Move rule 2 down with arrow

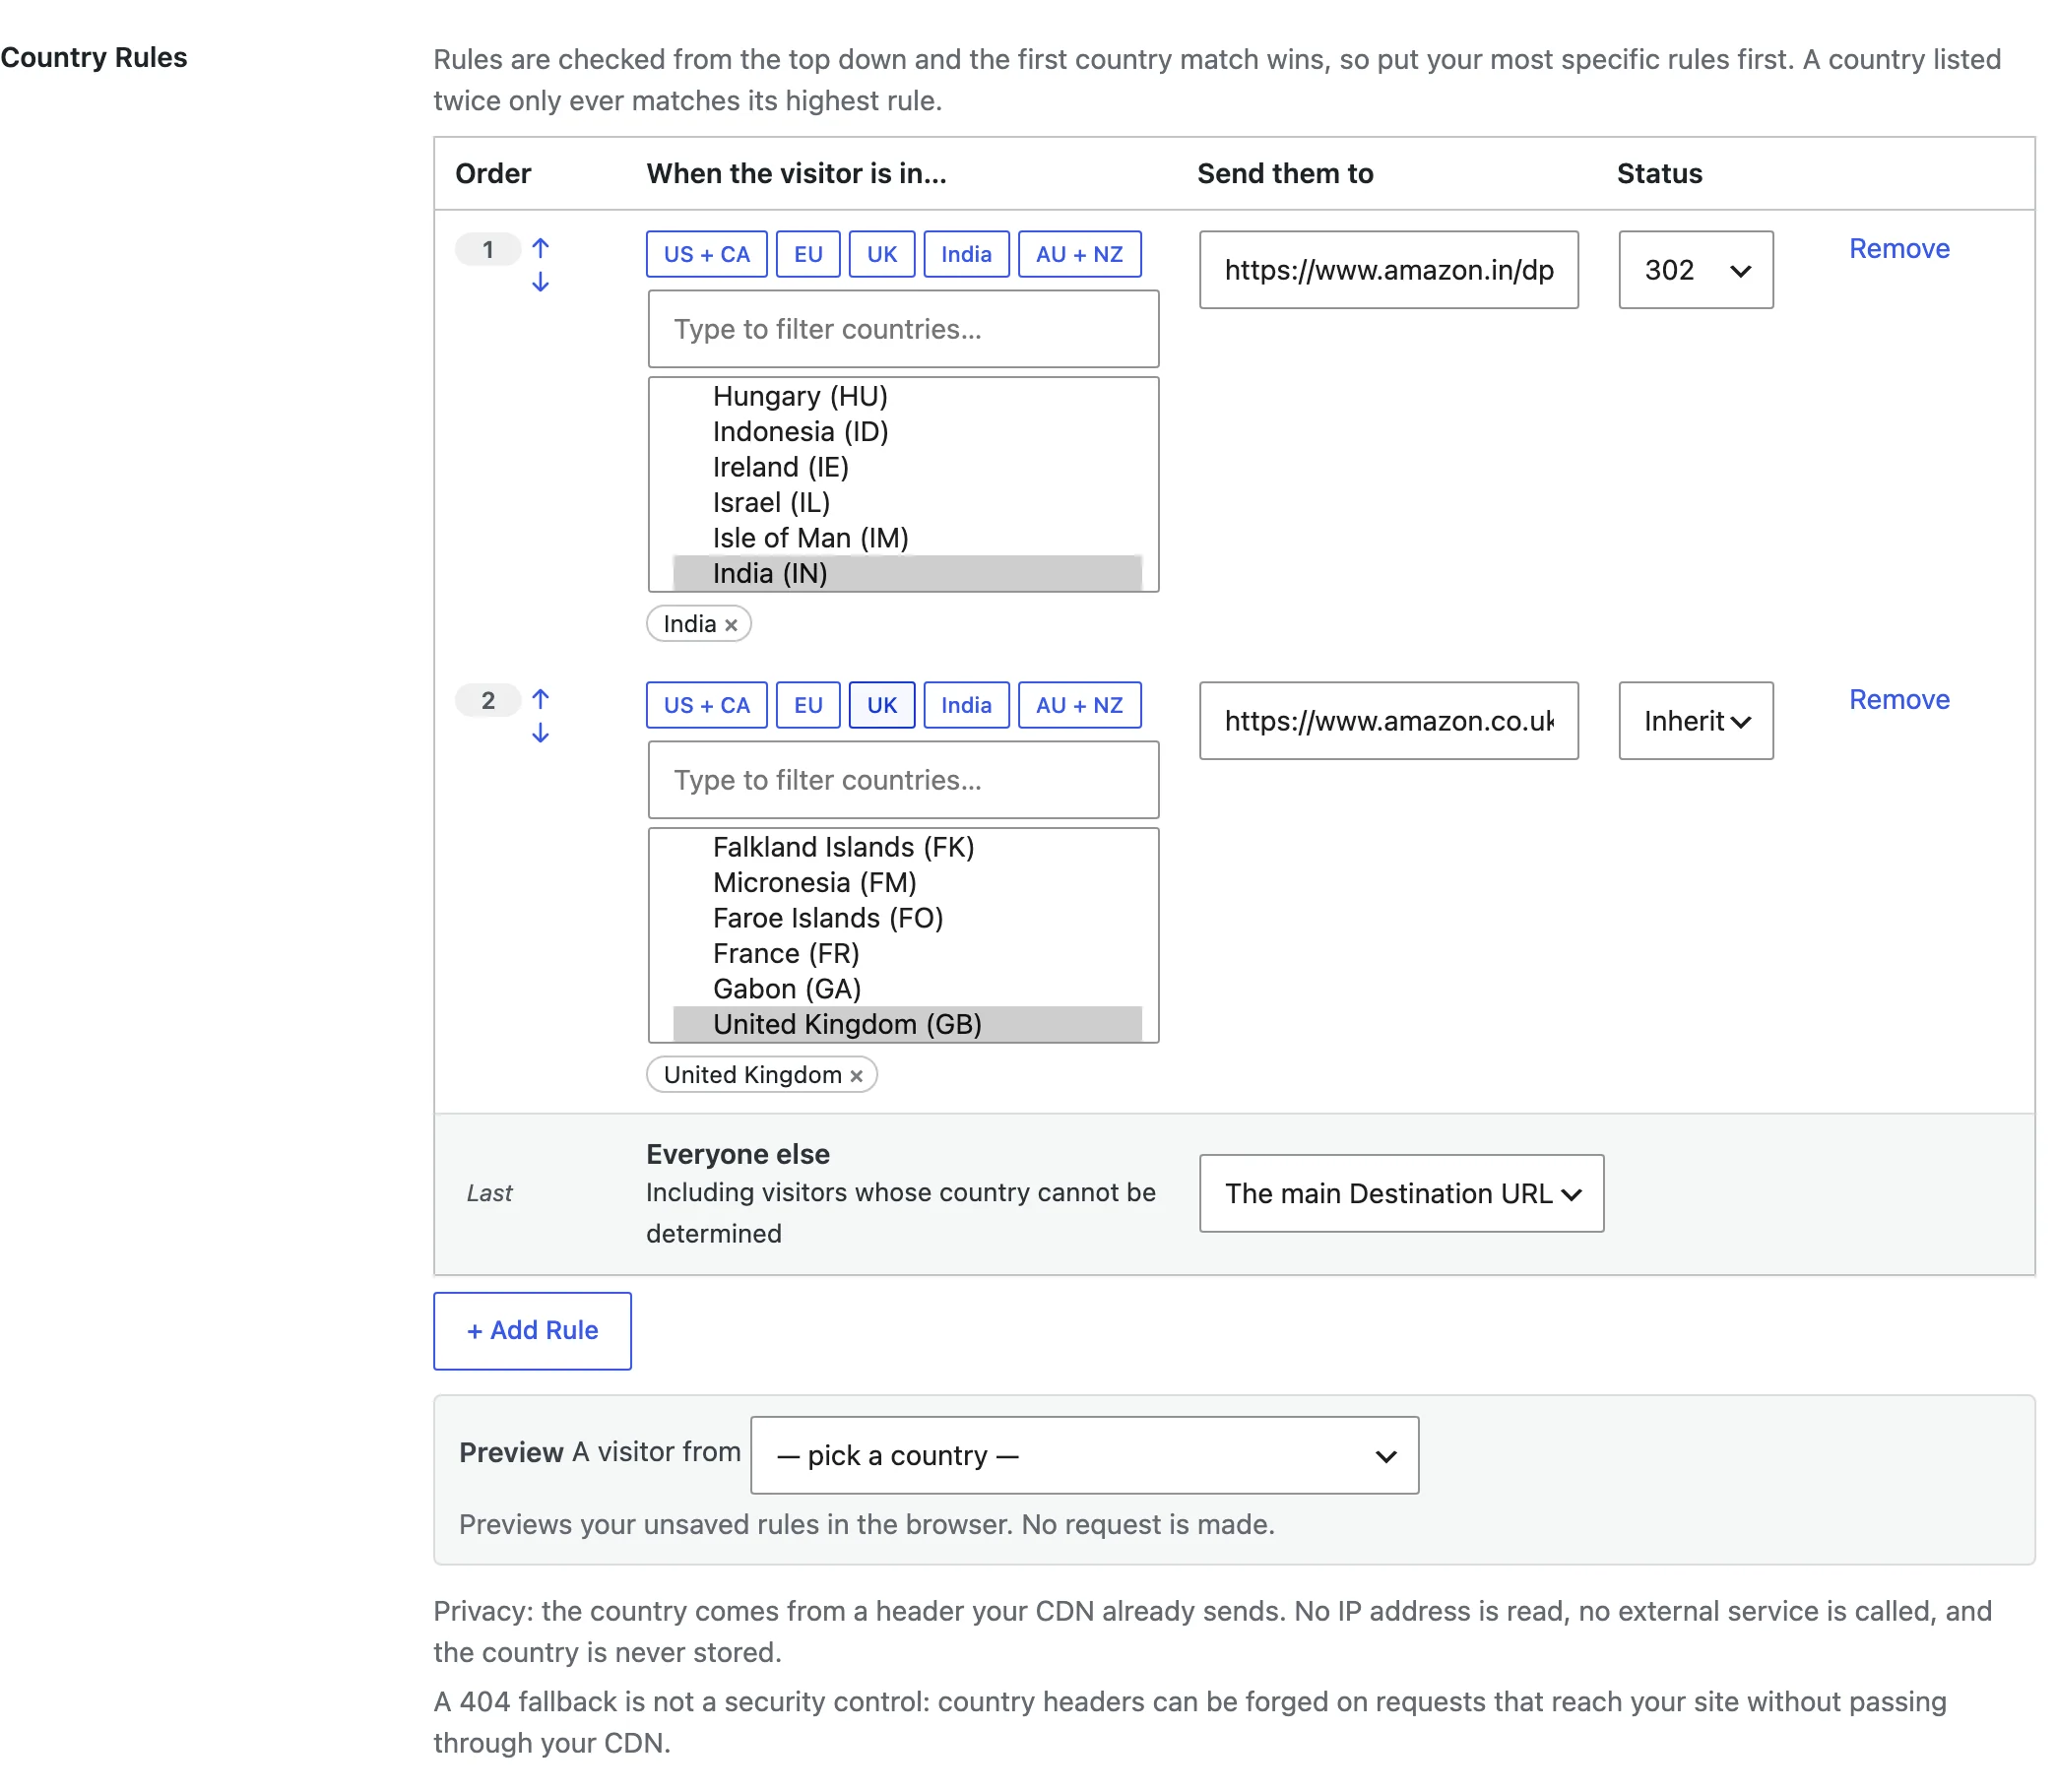pos(540,734)
